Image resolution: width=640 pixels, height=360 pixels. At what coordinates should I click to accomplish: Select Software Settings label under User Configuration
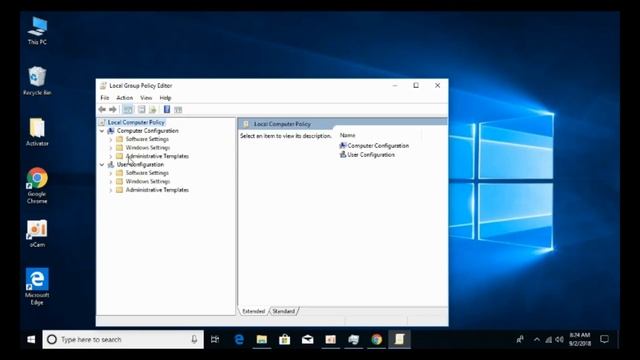[147, 173]
